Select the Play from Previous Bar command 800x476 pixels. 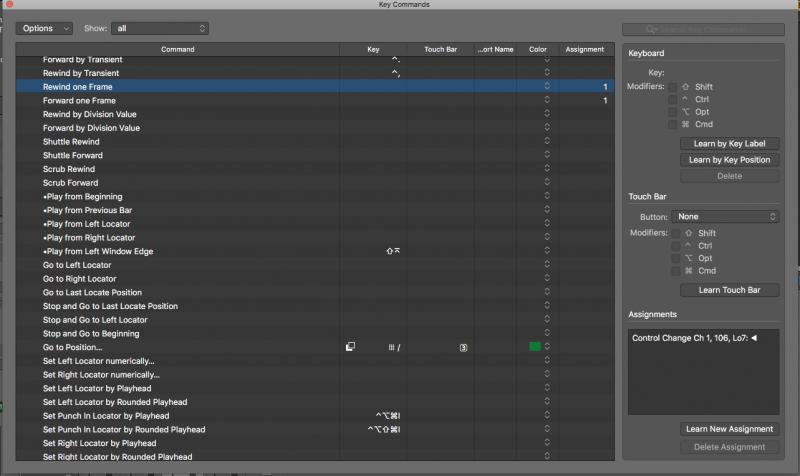click(x=315, y=210)
